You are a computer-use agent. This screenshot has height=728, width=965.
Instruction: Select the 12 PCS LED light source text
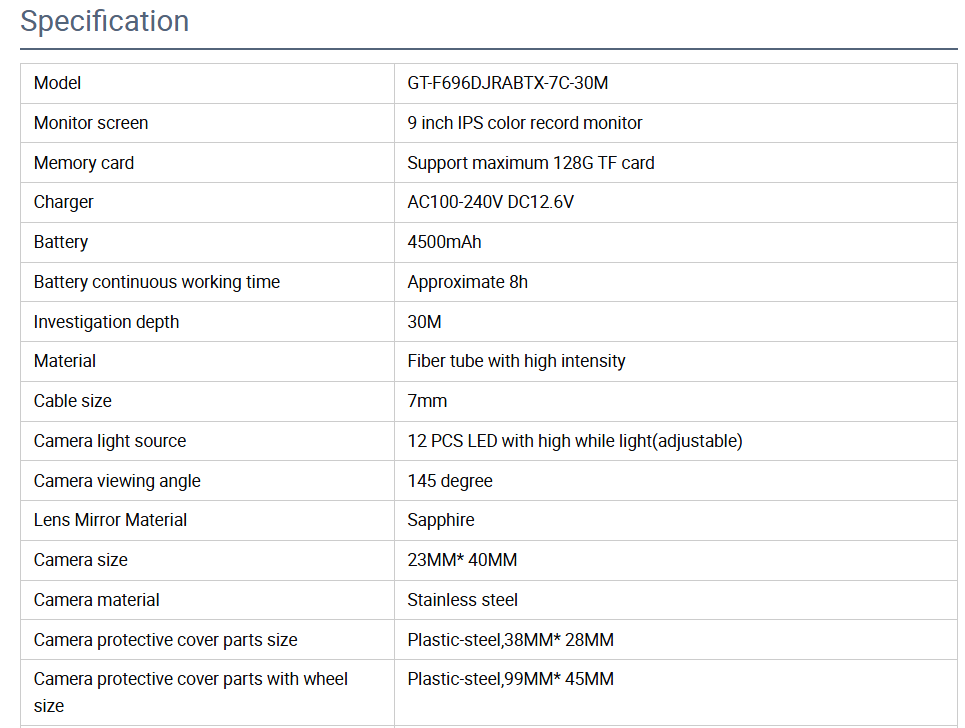pos(574,441)
